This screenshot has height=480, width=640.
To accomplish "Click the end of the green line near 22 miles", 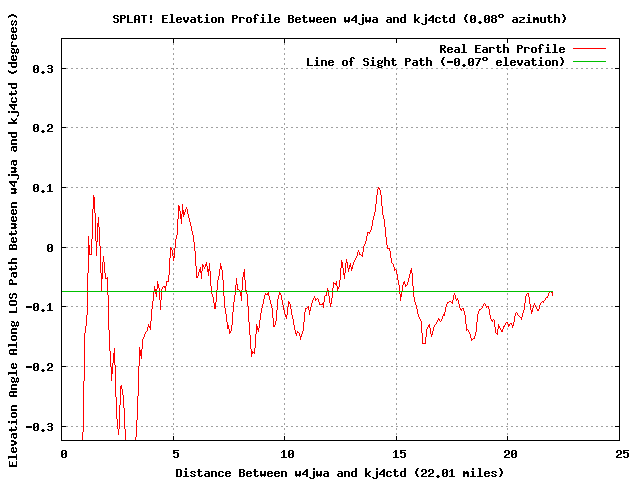I will 552,291.
